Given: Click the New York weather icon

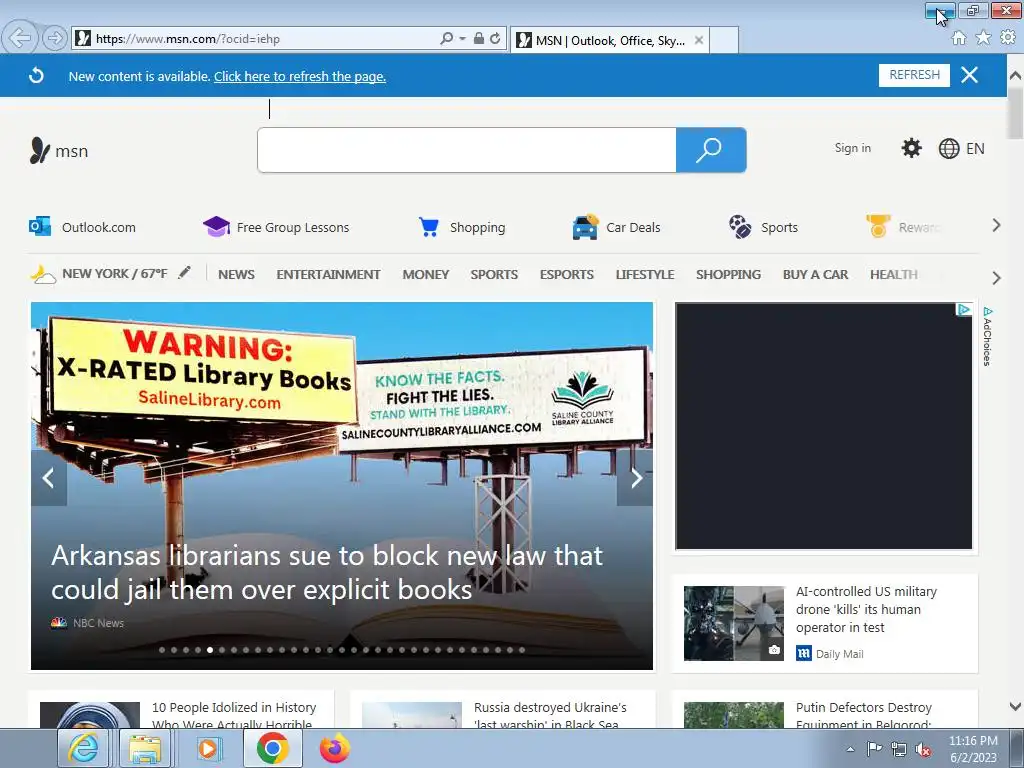Looking at the screenshot, I should 43,274.
